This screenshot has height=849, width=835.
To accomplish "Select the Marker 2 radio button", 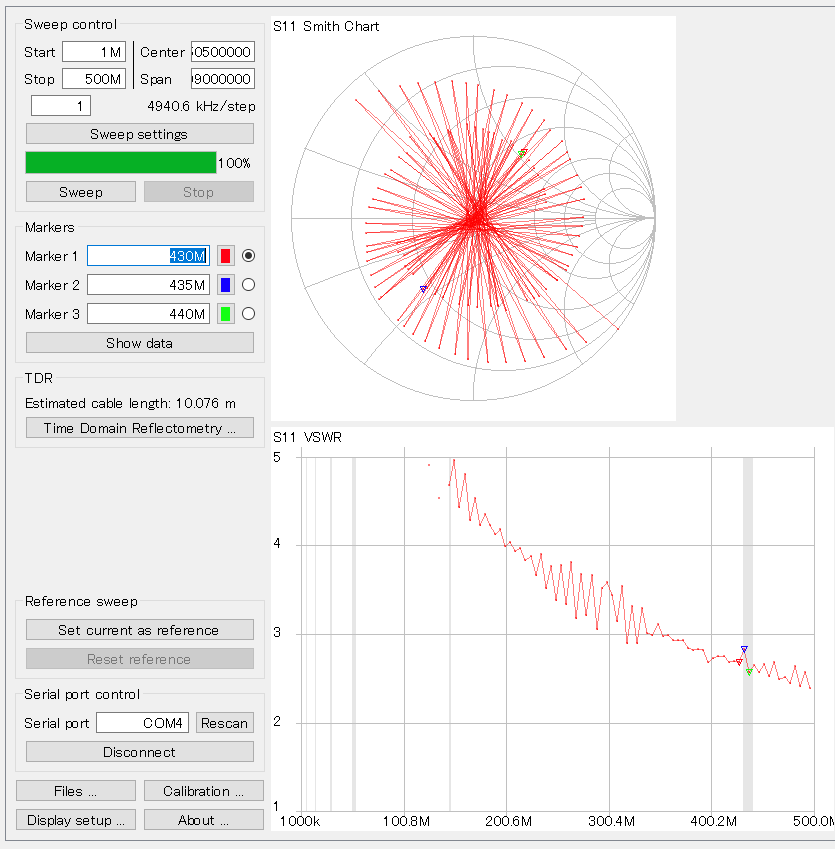I will (x=249, y=285).
